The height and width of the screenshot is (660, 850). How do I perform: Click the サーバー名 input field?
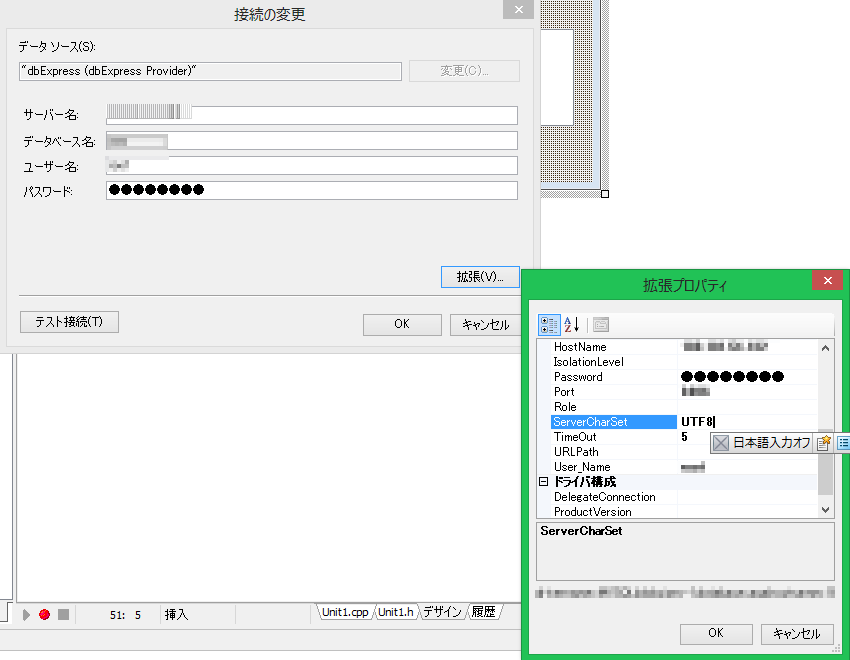point(312,115)
